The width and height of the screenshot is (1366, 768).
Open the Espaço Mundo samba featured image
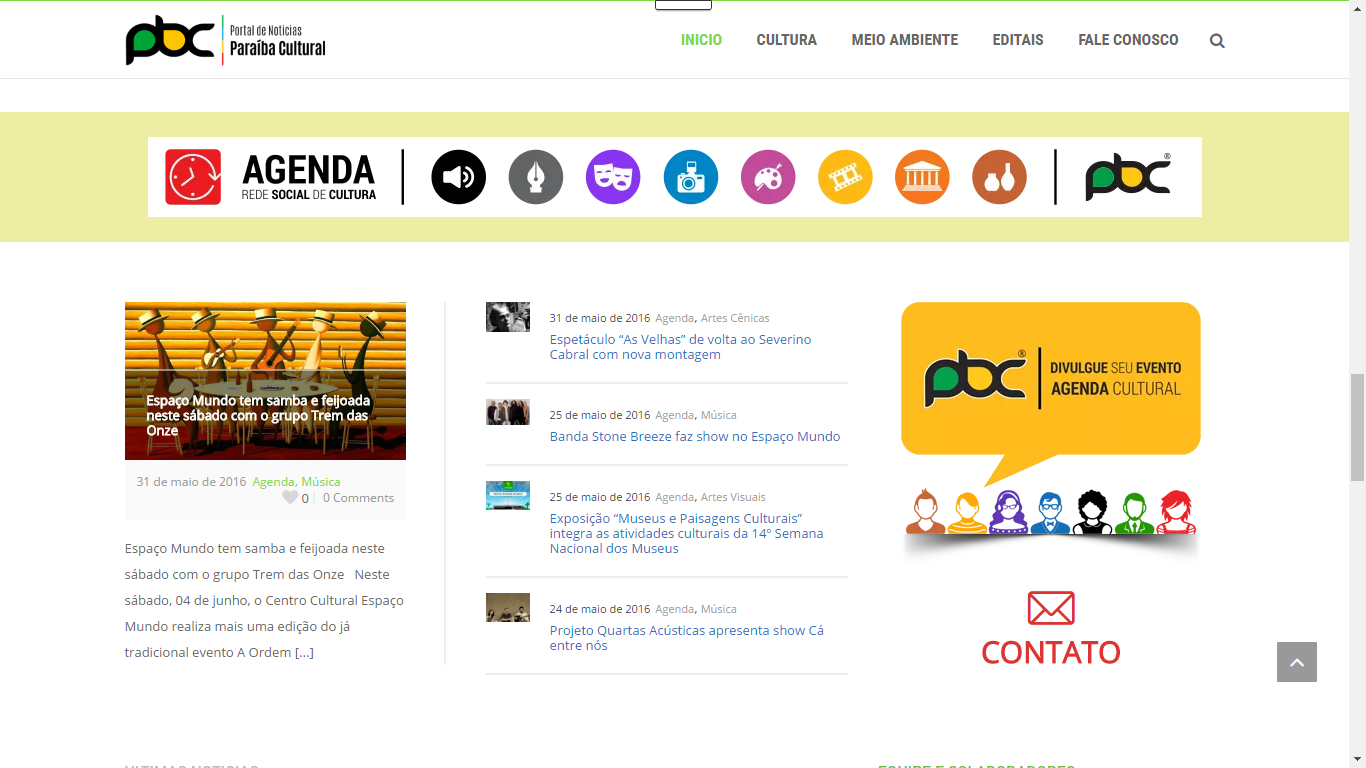point(265,381)
